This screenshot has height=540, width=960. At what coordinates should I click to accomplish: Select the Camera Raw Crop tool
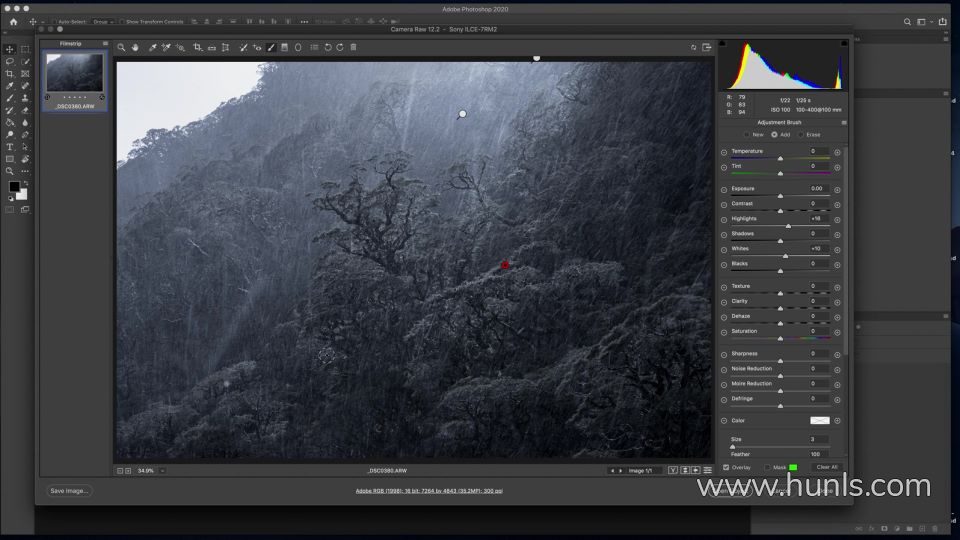tap(198, 47)
